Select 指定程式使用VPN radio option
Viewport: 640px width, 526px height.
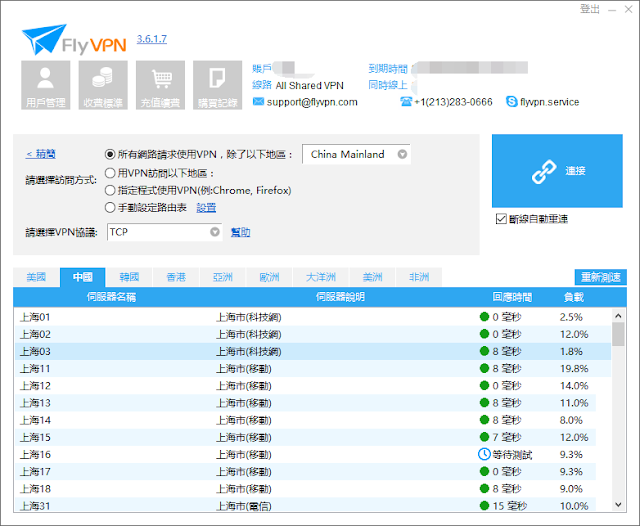click(x=110, y=190)
